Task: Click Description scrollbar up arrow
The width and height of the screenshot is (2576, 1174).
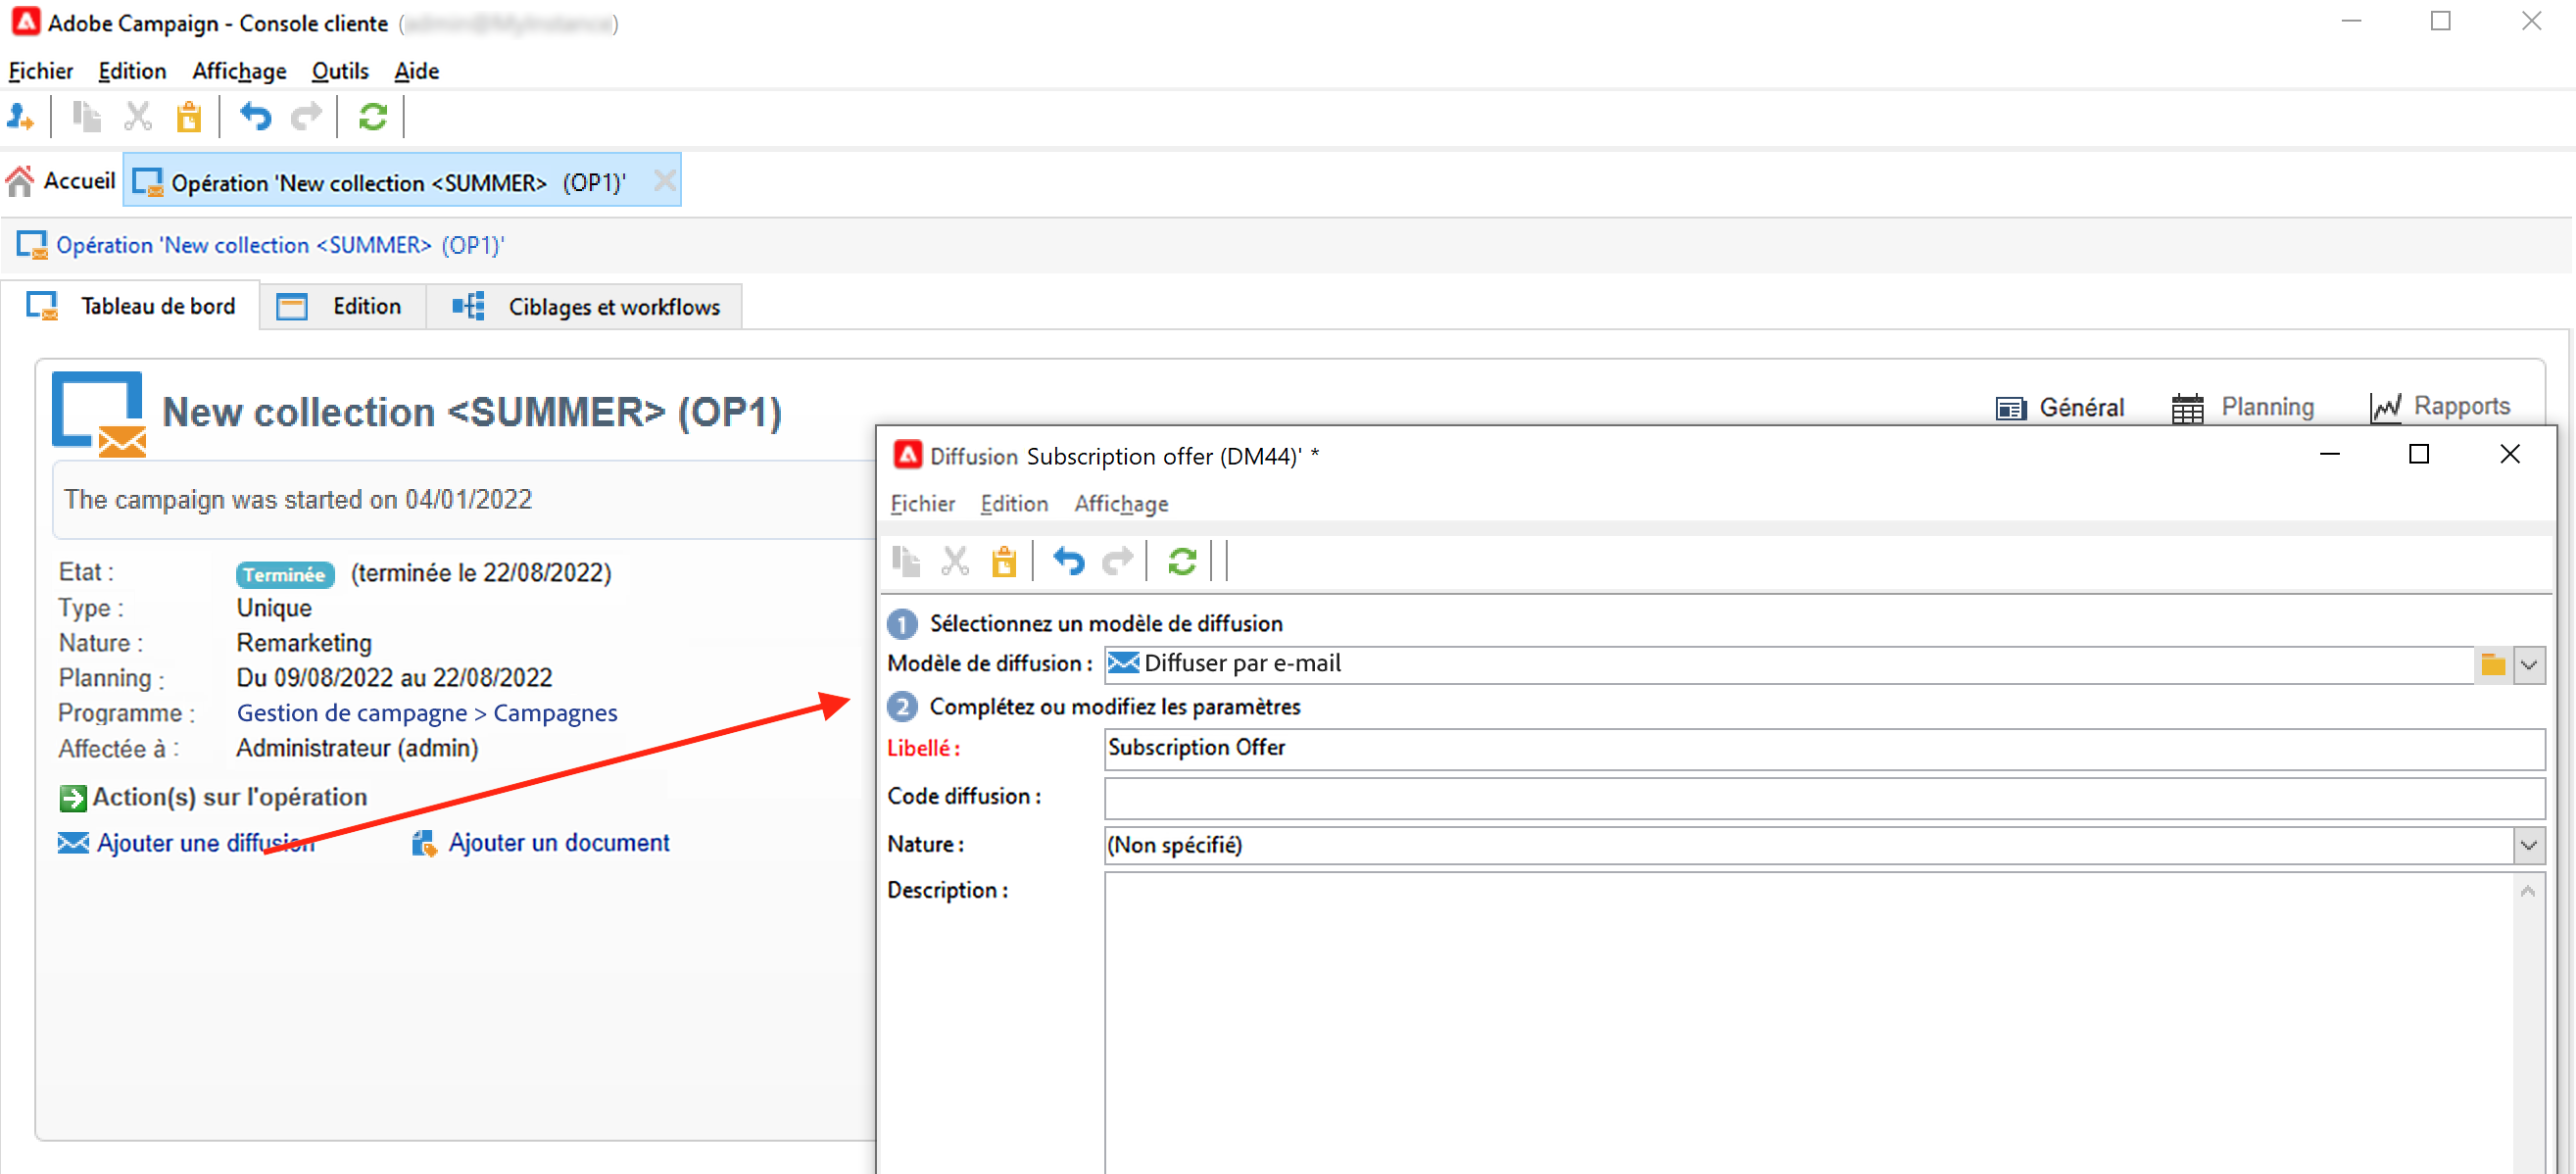Action: click(2528, 891)
